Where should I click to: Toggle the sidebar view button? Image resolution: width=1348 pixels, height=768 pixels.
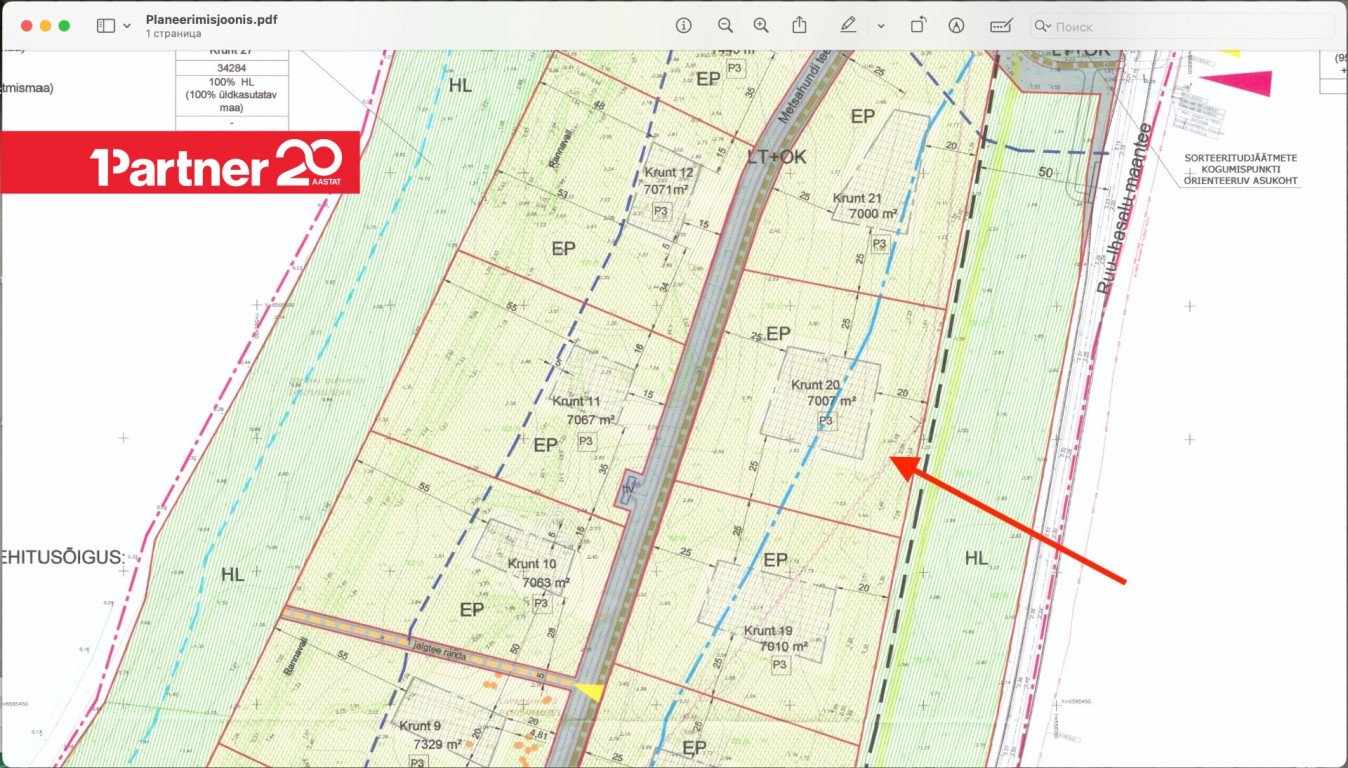pyautogui.click(x=105, y=26)
